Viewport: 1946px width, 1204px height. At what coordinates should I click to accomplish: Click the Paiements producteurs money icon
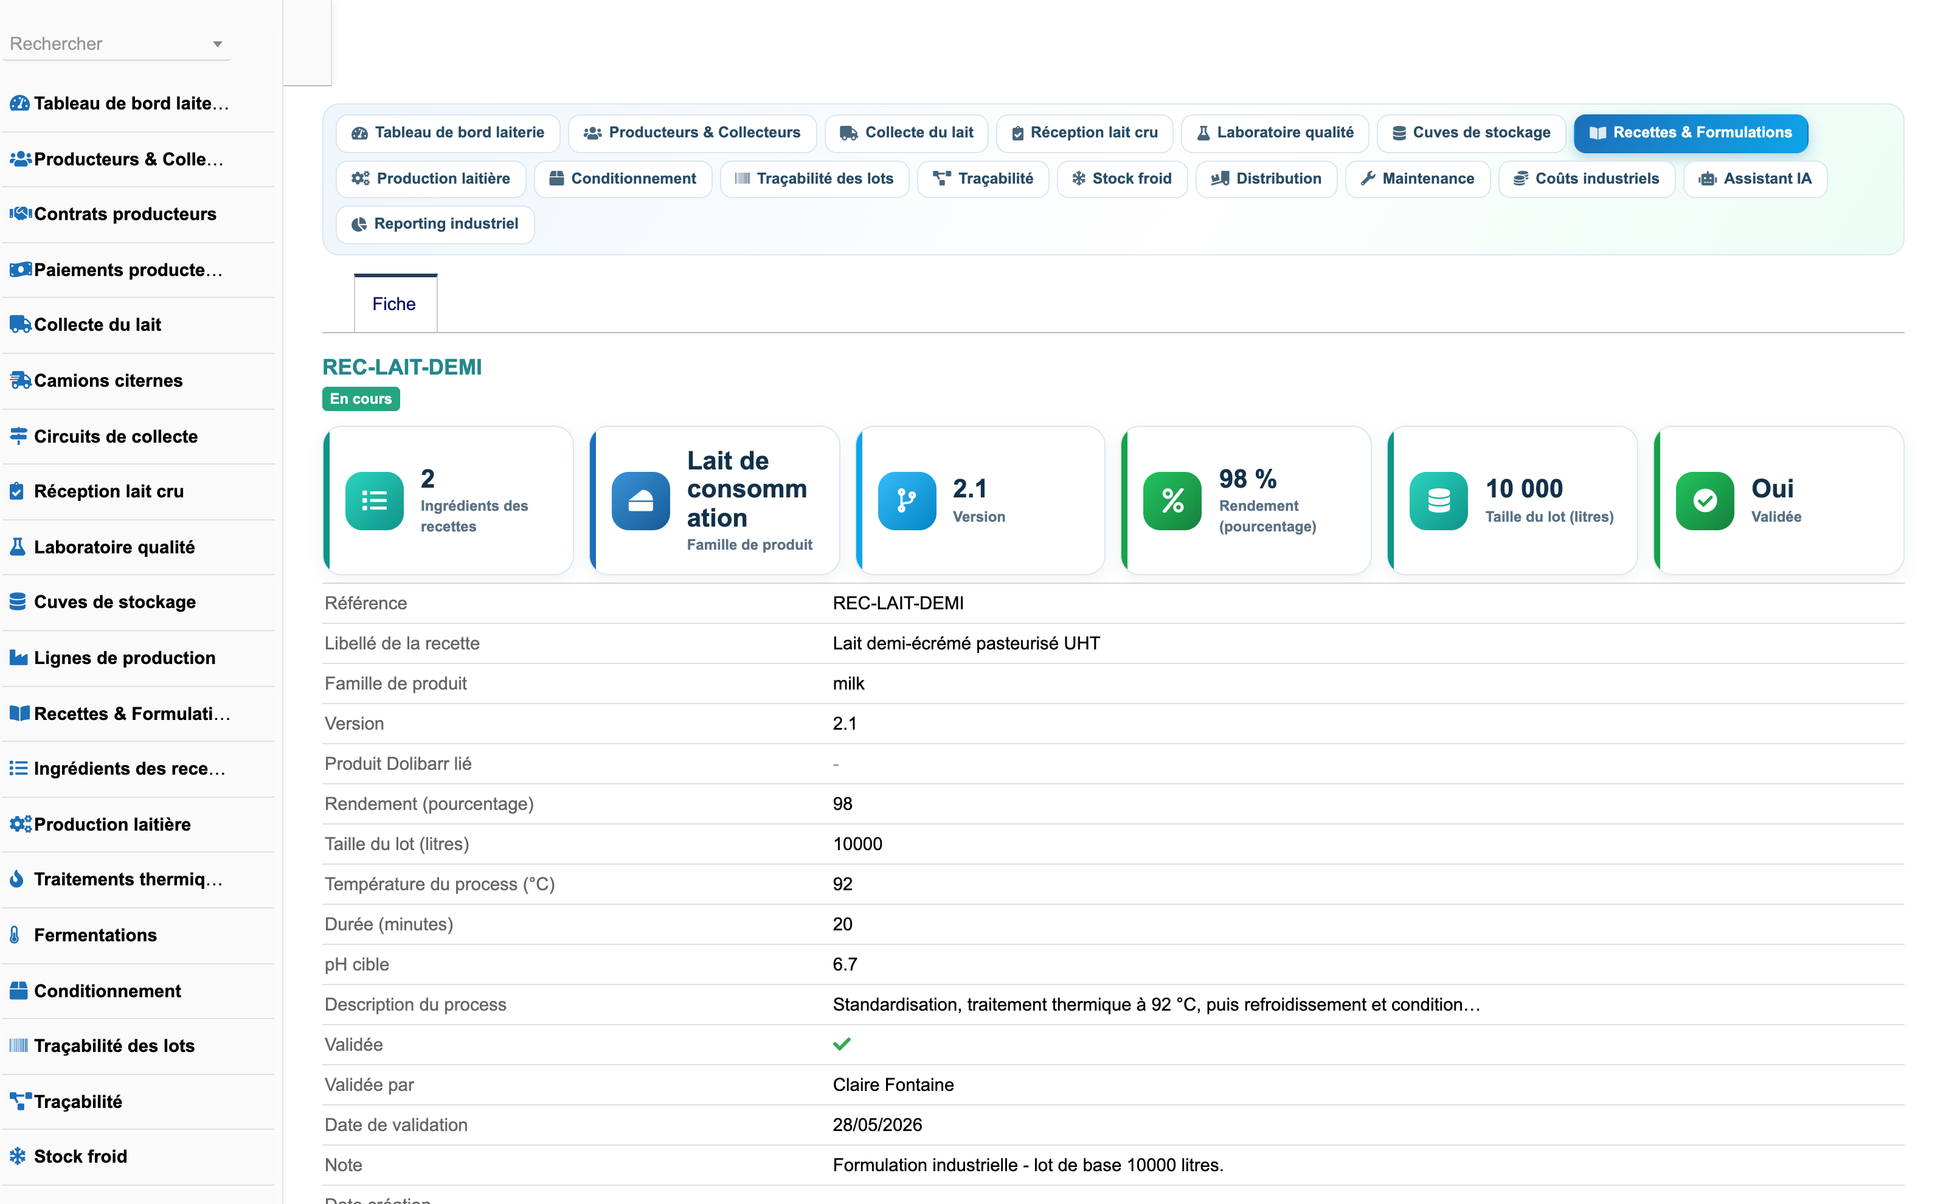tap(20, 270)
